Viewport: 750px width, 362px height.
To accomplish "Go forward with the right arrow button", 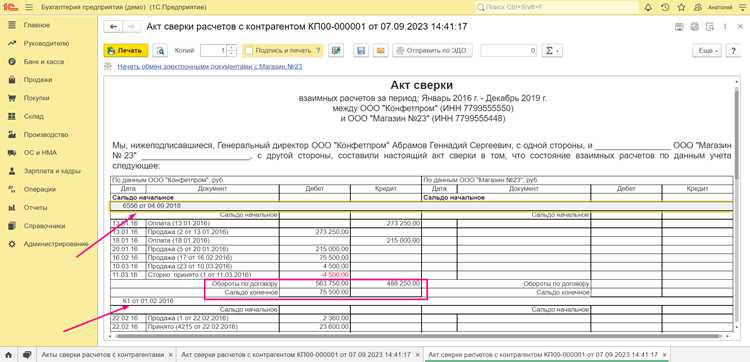I will 132,27.
